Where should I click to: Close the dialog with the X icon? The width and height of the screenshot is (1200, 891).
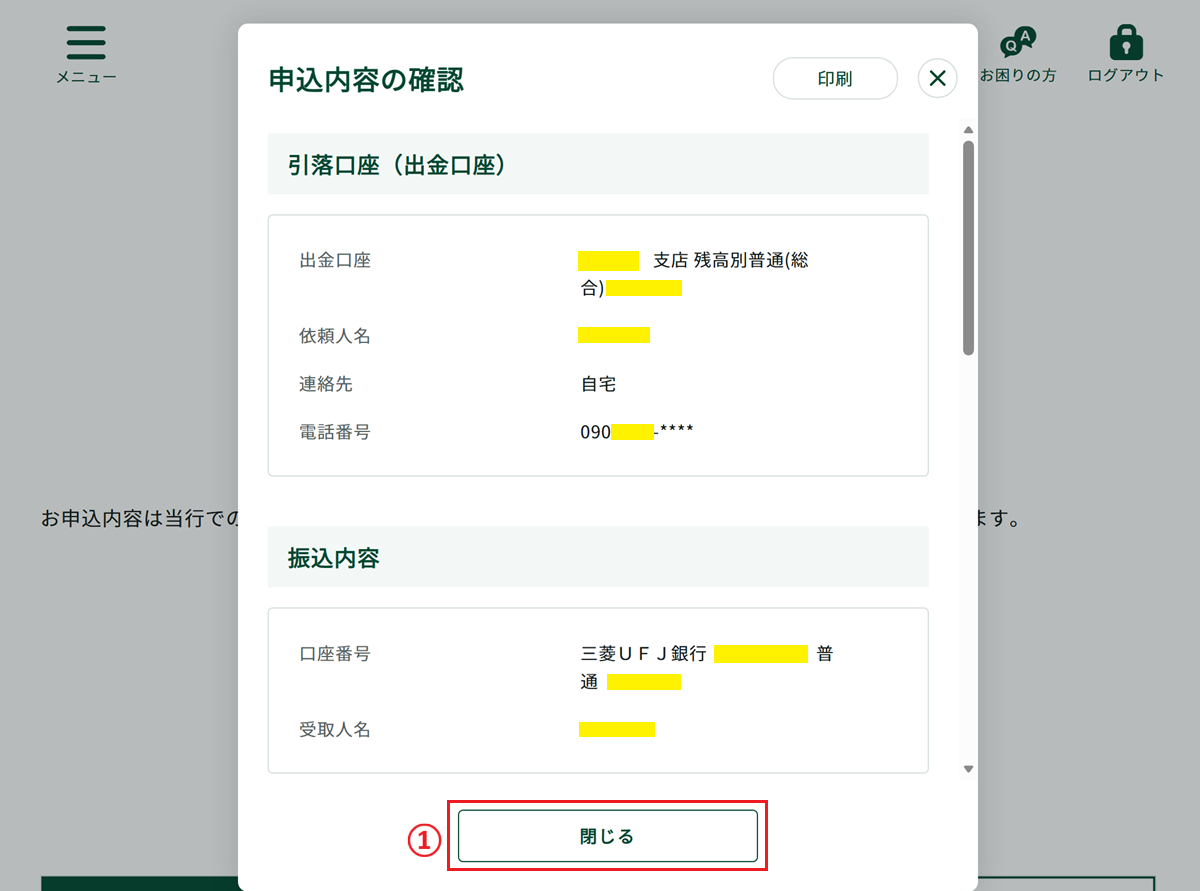tap(937, 79)
